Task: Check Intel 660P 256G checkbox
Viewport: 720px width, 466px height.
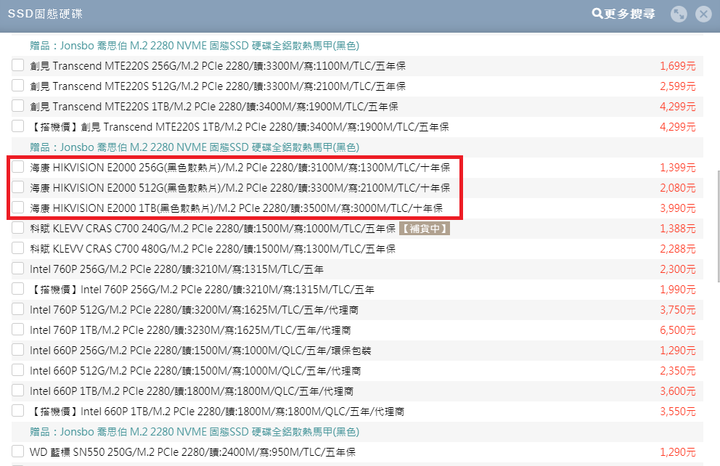Action: 18,350
